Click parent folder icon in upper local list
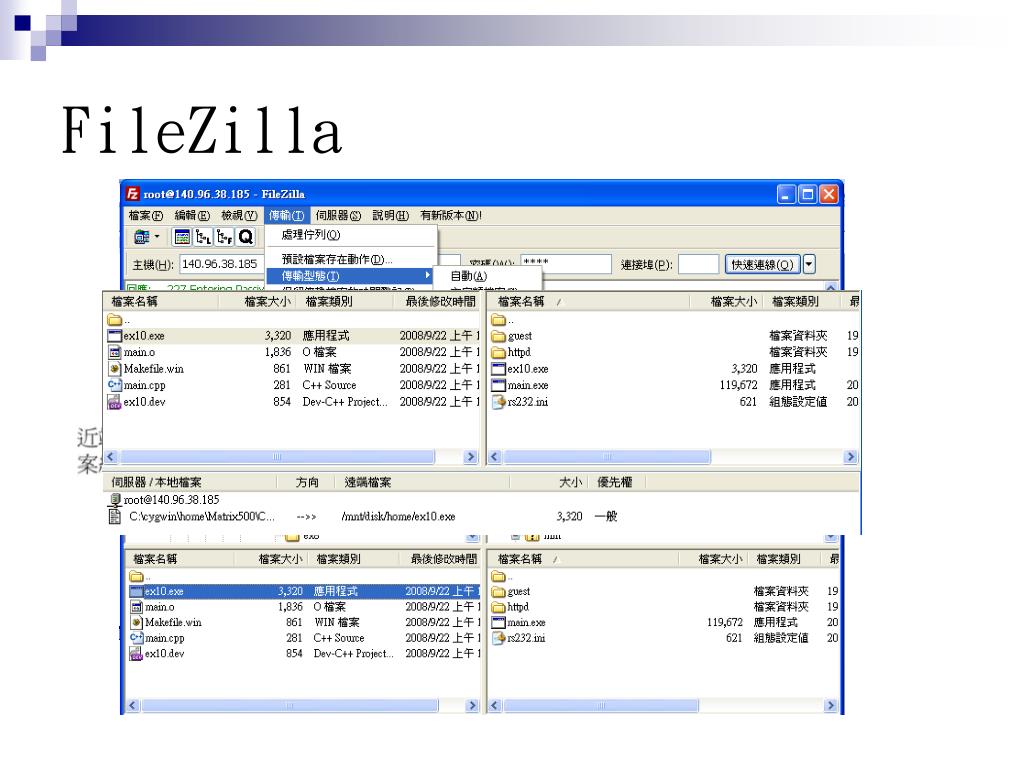1024x768 pixels. click(115, 319)
